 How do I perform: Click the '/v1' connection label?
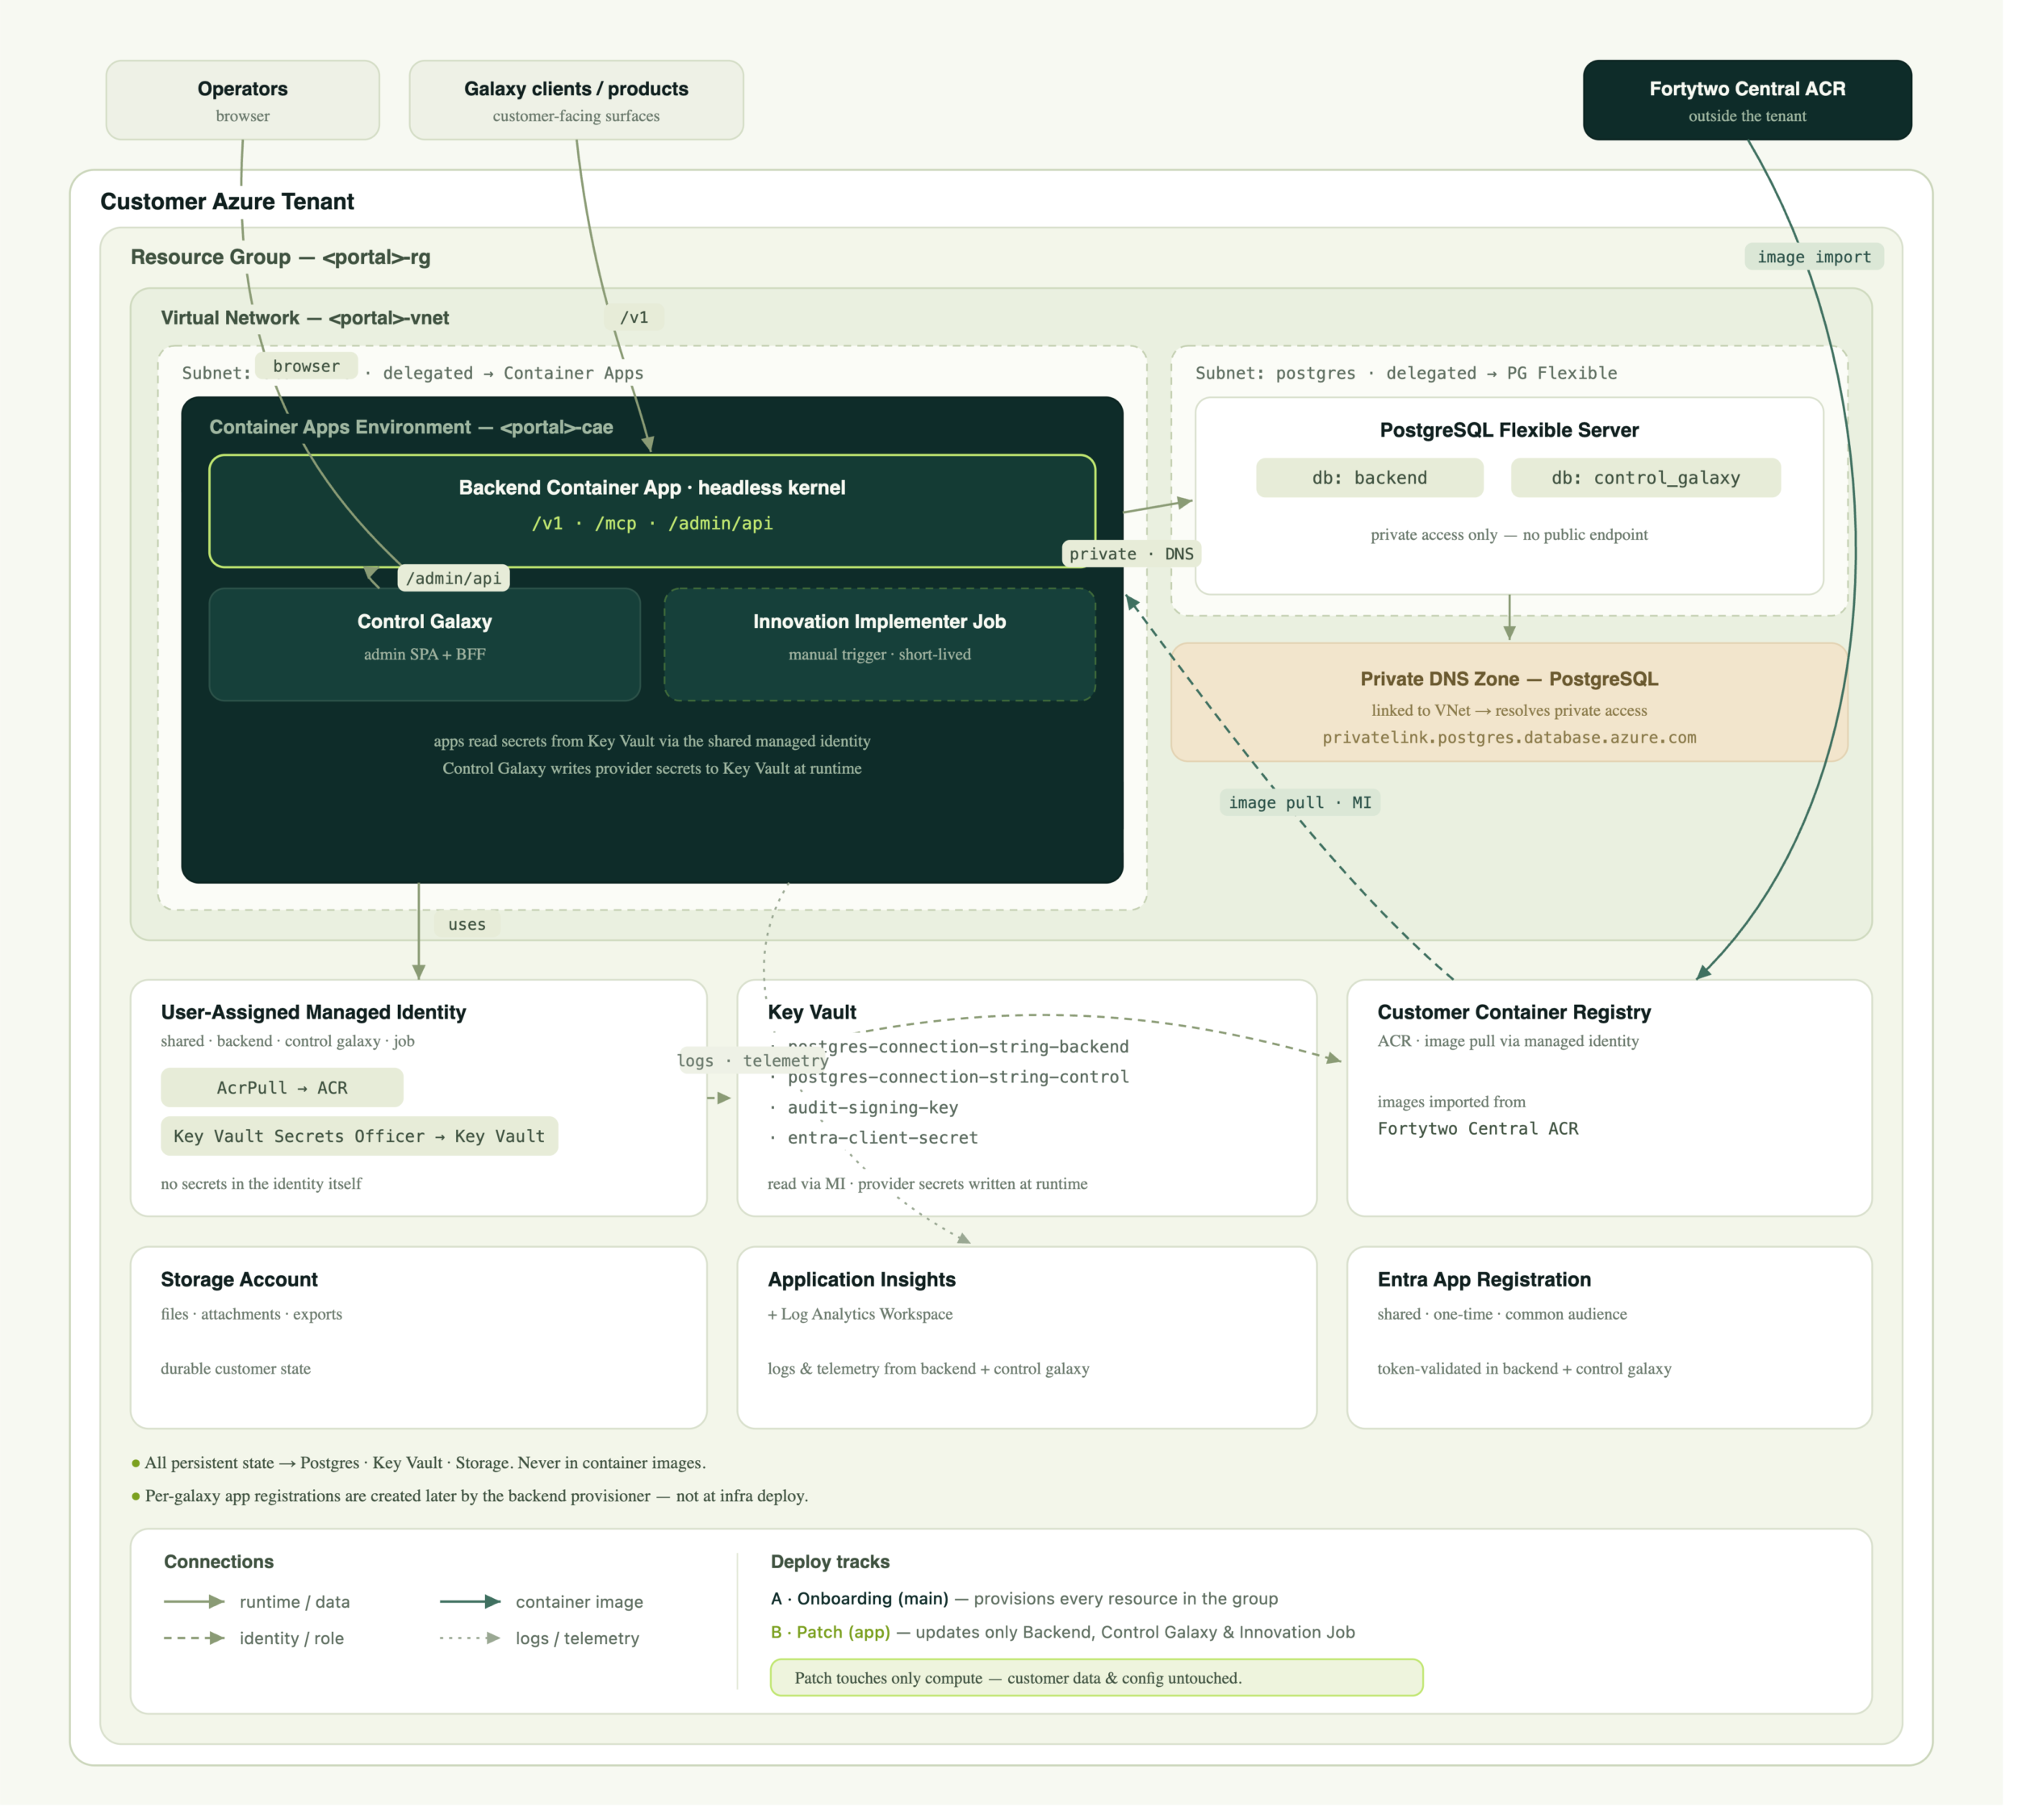(634, 317)
